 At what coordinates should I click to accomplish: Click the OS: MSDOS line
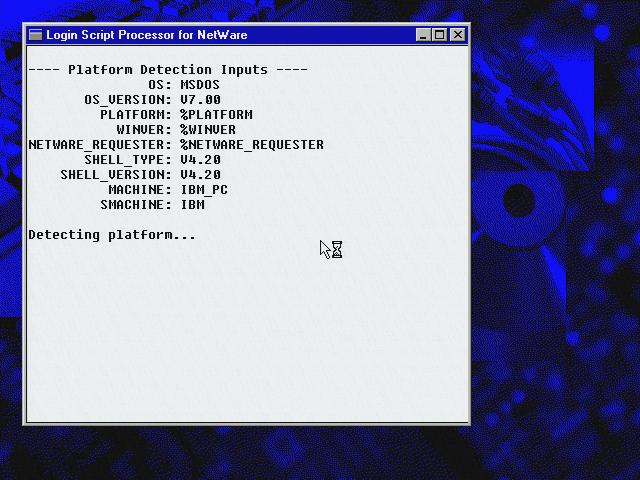(x=184, y=85)
